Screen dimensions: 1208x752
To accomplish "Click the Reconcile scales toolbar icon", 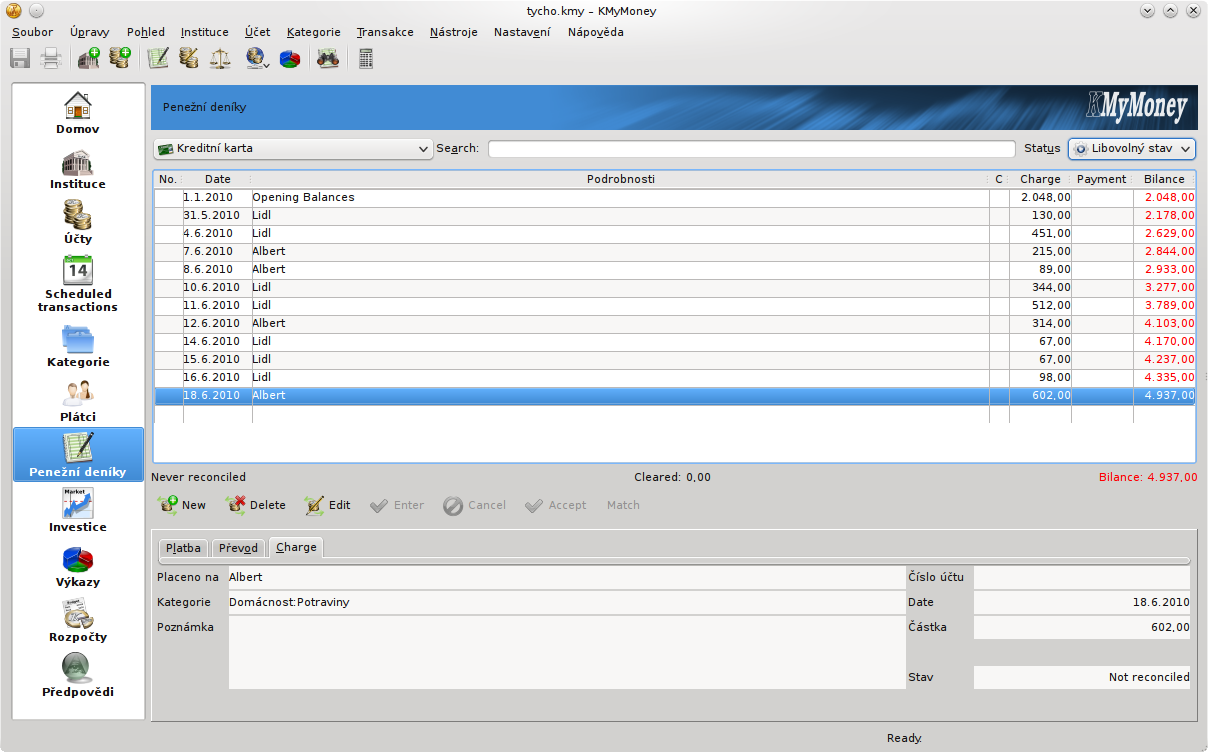I will click(220, 59).
